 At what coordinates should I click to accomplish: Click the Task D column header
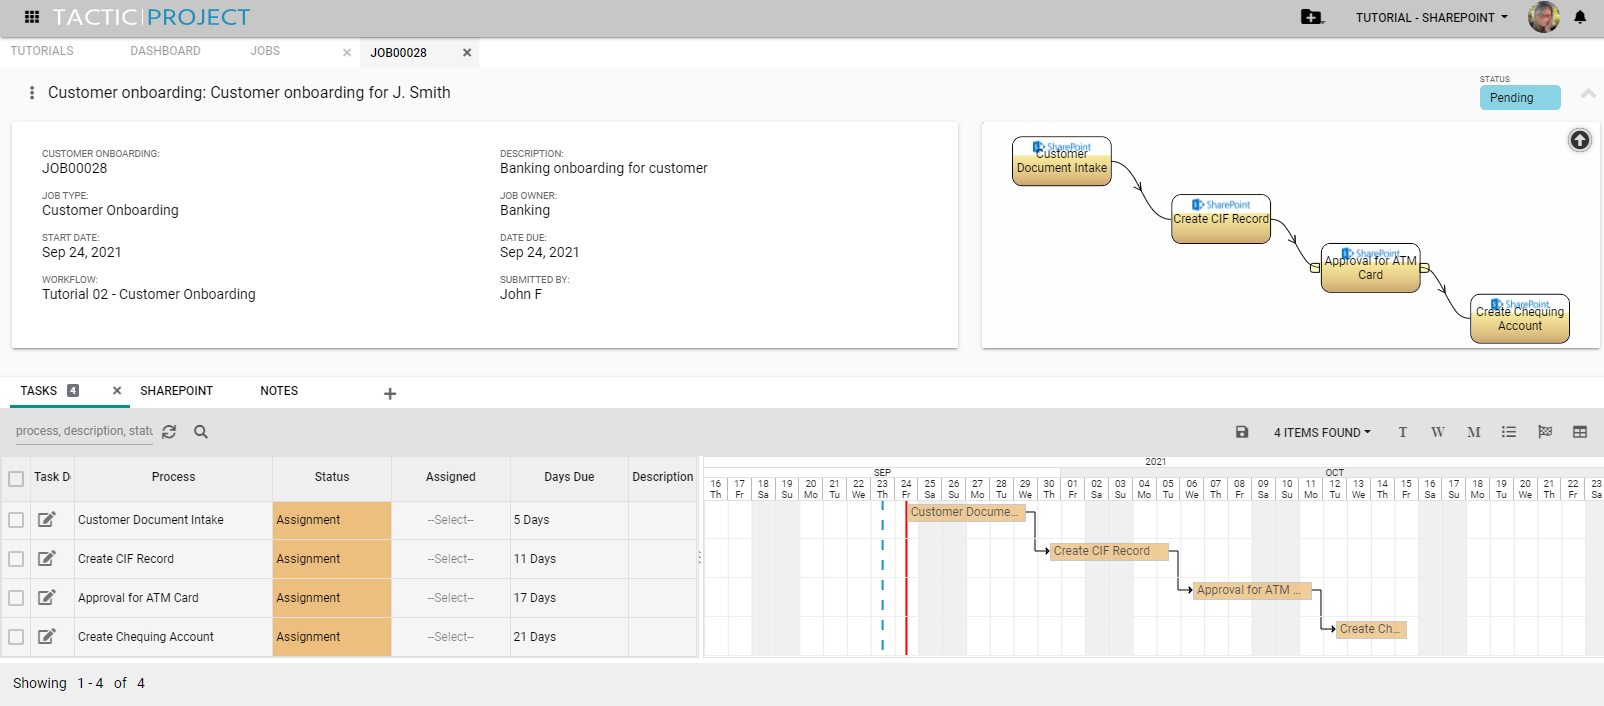tap(52, 477)
